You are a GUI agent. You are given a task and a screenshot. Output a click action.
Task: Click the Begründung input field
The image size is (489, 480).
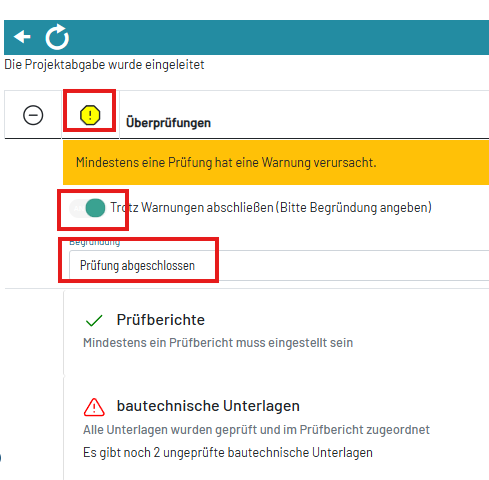click(279, 266)
